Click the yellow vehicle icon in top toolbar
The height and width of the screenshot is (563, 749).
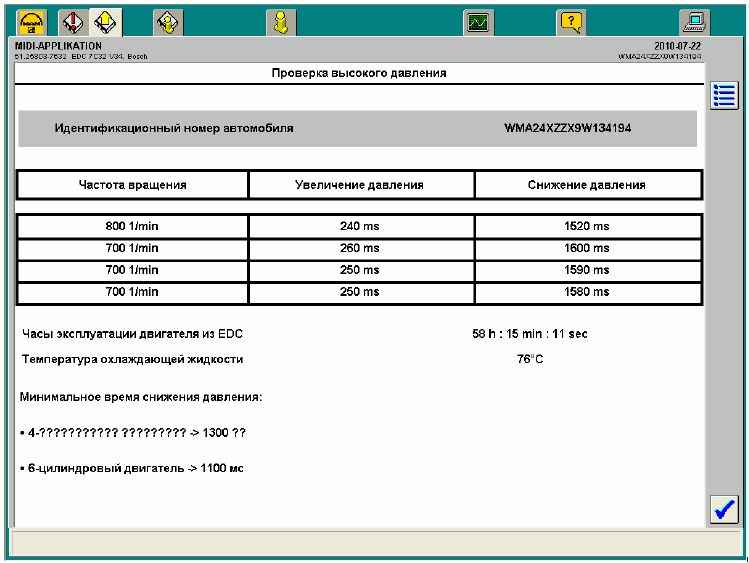pos(31,20)
